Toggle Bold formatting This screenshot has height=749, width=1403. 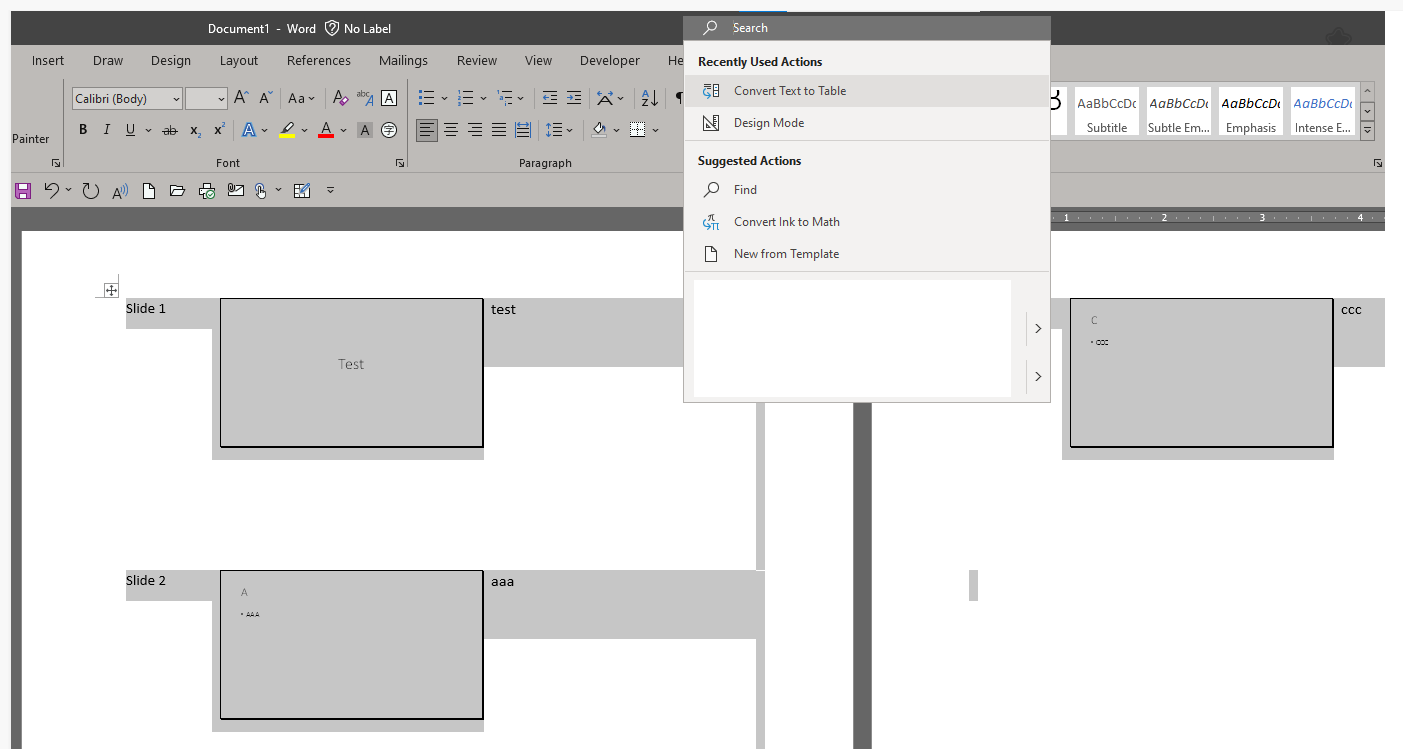click(83, 130)
